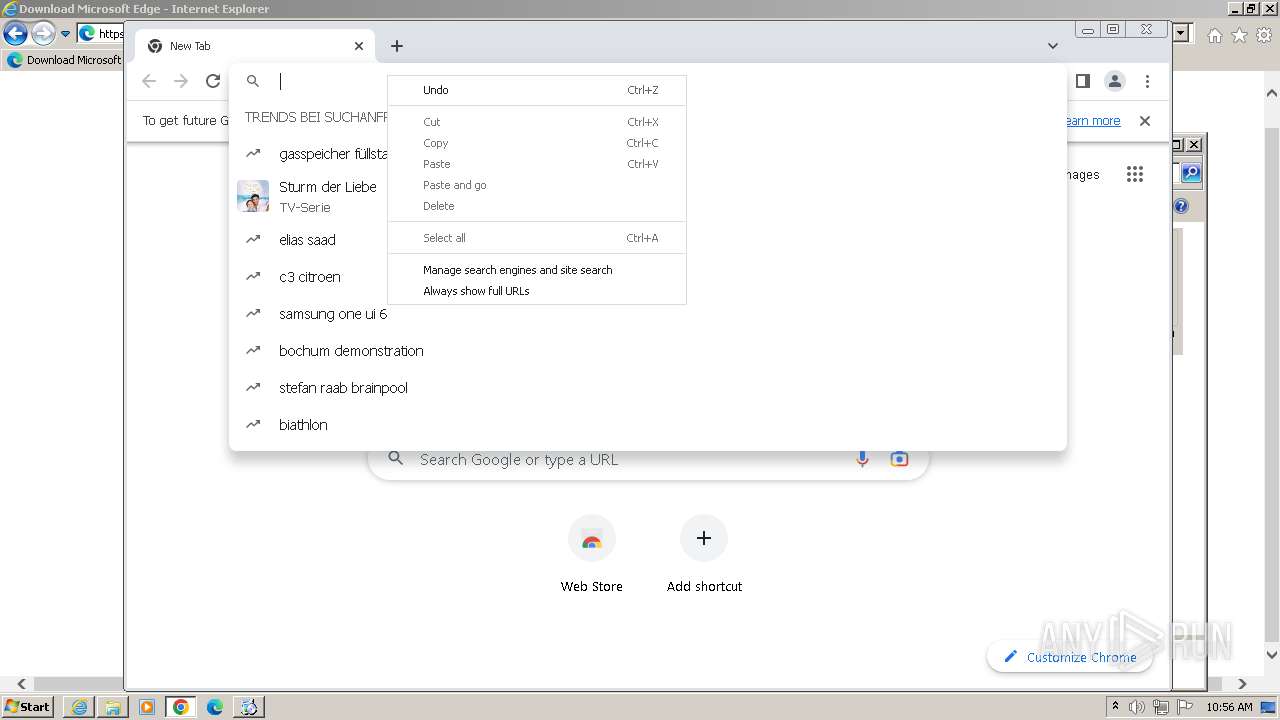Open Microsoft Edge from the taskbar
Viewport: 1280px width, 720px height.
[x=215, y=707]
